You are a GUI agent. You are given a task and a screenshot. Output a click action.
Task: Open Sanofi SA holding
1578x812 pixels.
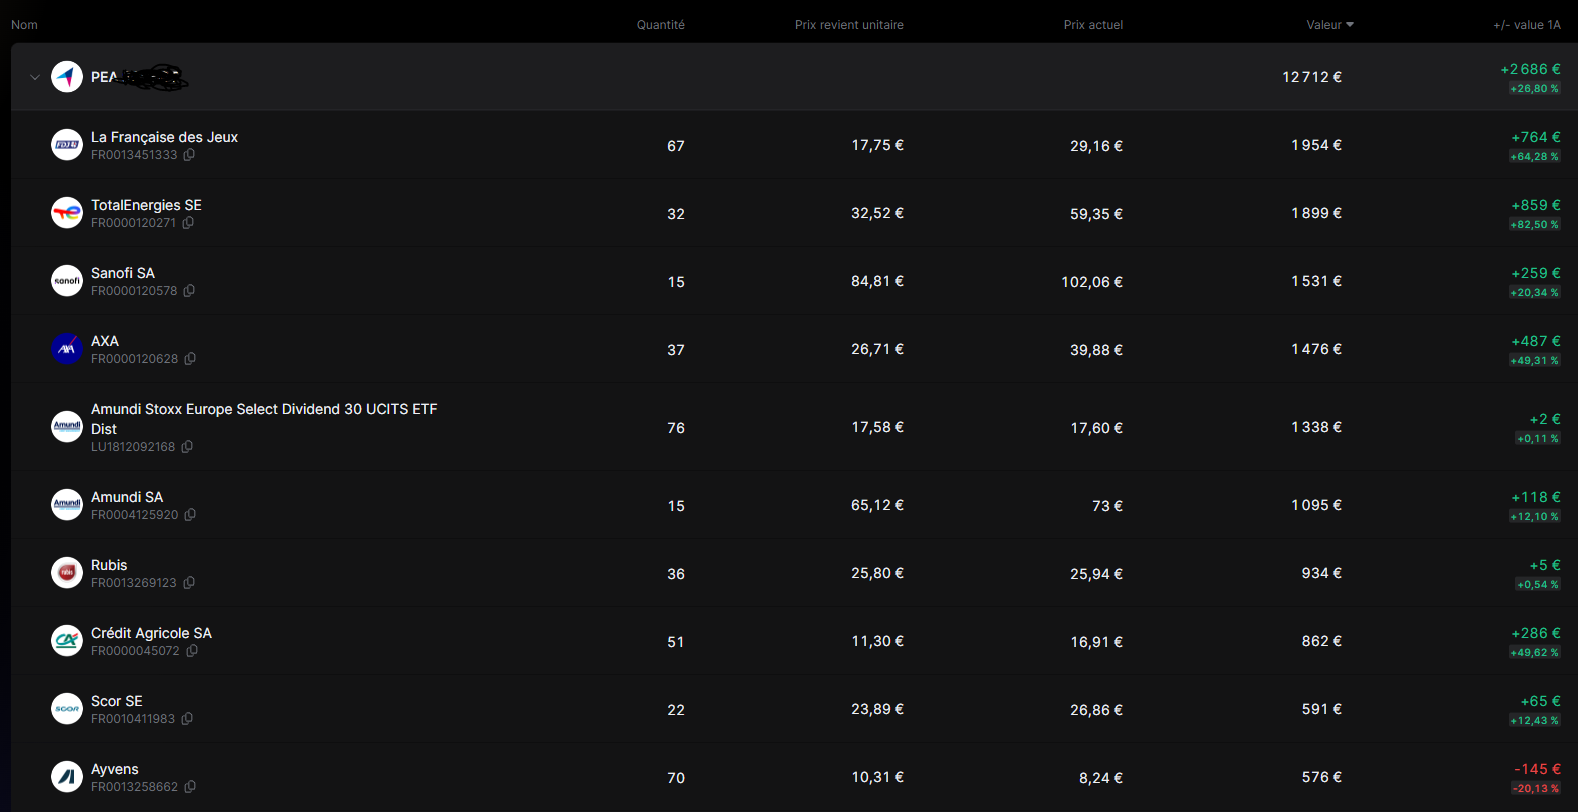(123, 273)
